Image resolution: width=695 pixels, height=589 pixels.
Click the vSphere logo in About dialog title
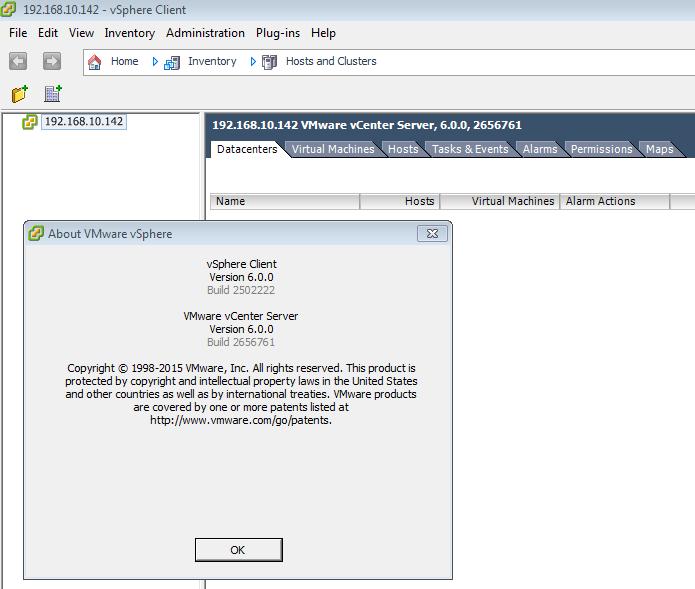tap(36, 233)
